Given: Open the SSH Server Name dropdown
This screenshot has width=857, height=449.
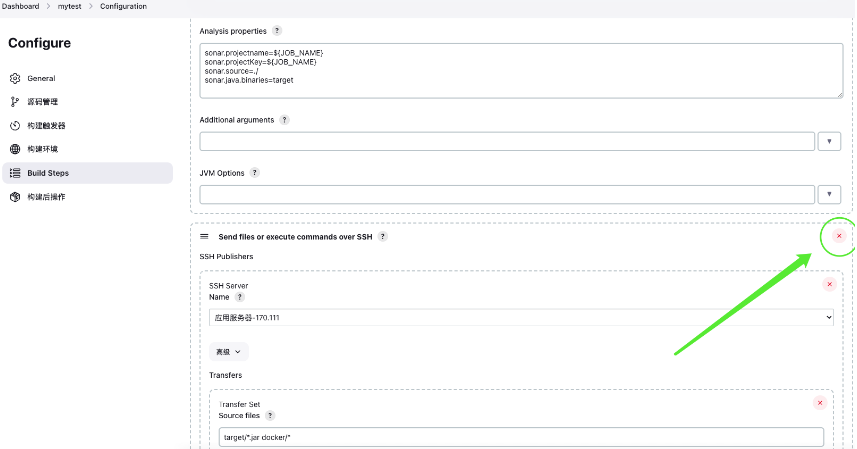Looking at the screenshot, I should [521, 317].
